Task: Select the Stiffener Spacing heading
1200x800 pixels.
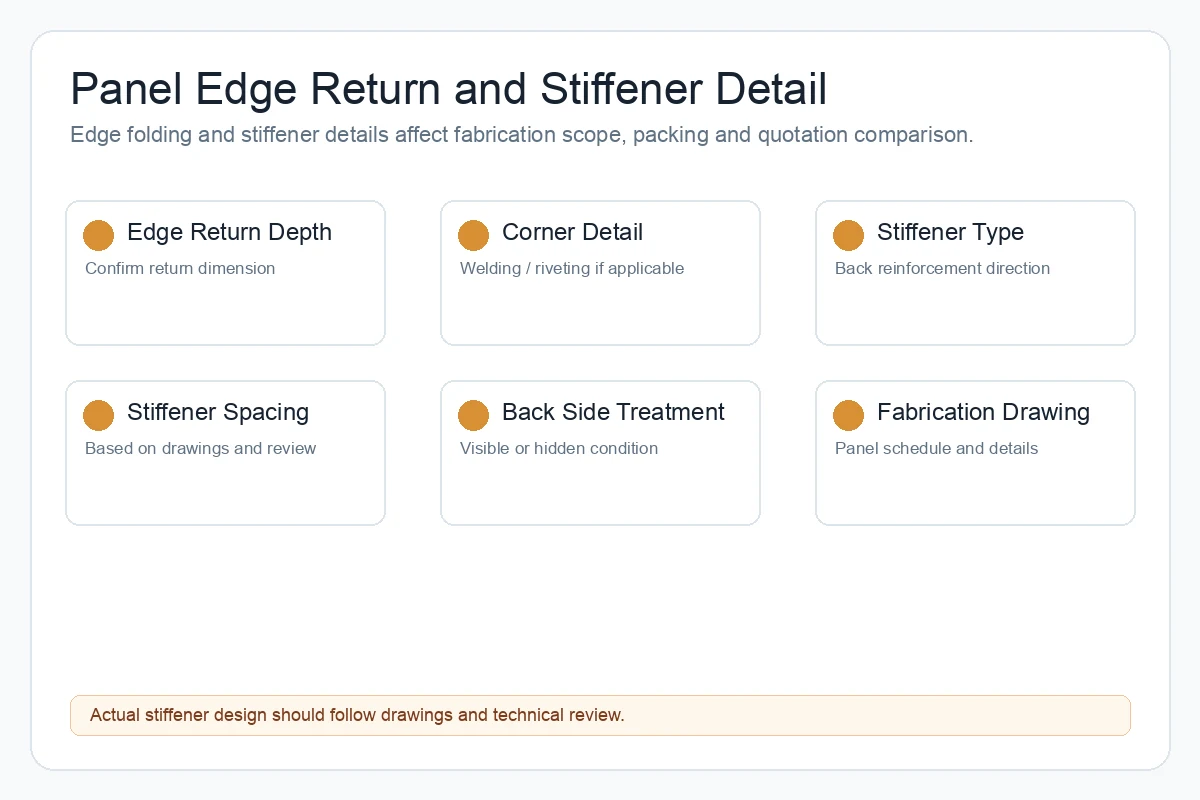Action: (218, 412)
